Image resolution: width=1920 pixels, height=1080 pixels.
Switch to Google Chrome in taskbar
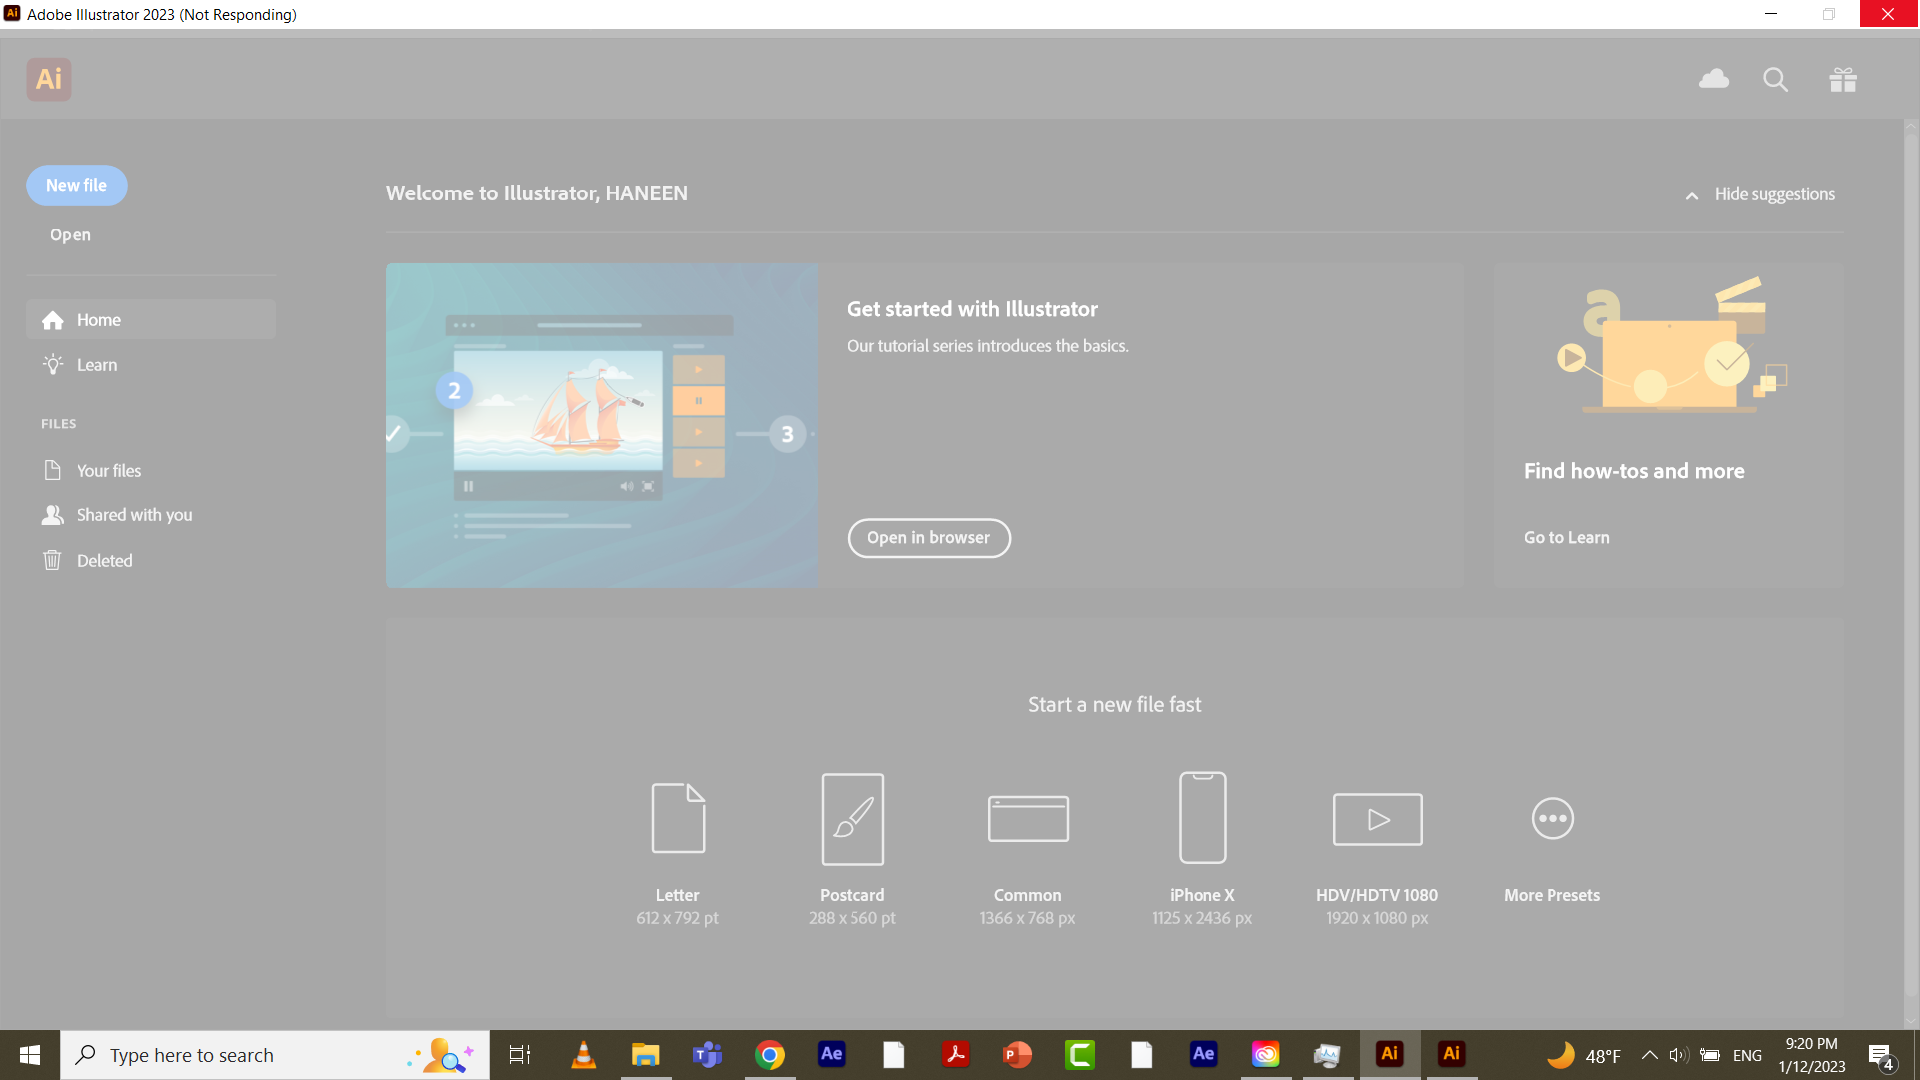[x=770, y=1055]
